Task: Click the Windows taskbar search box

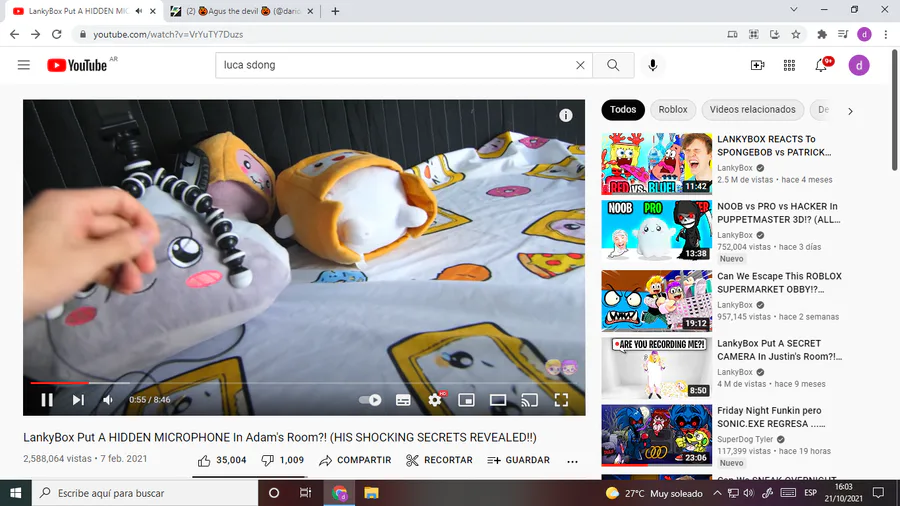Action: (145, 493)
